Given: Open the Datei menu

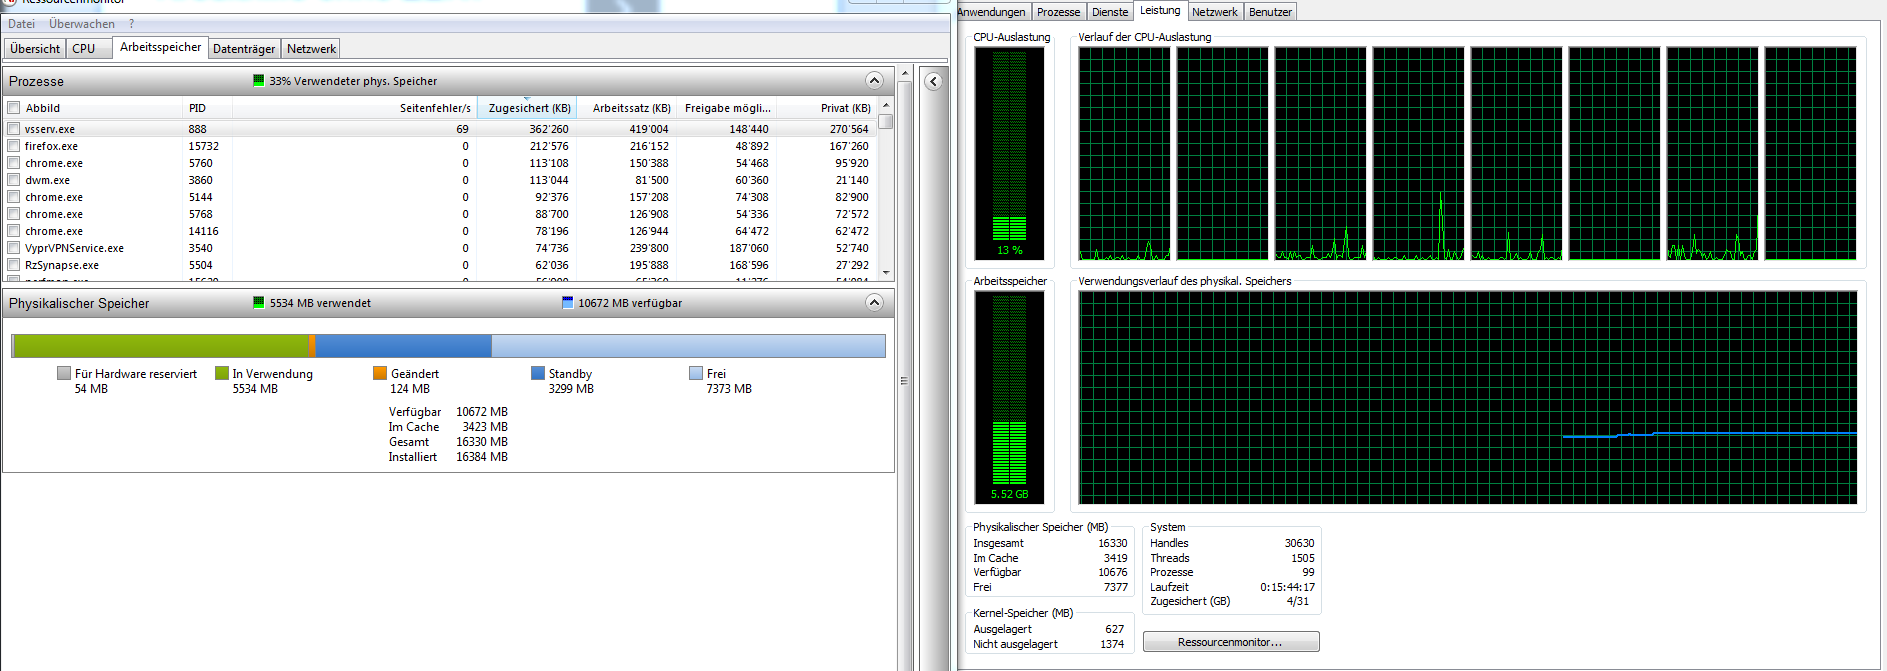Looking at the screenshot, I should click(21, 24).
